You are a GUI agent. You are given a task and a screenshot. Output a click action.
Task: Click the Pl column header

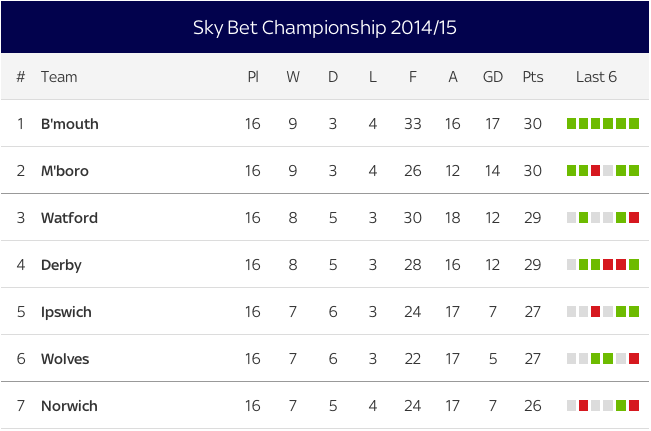click(x=252, y=77)
